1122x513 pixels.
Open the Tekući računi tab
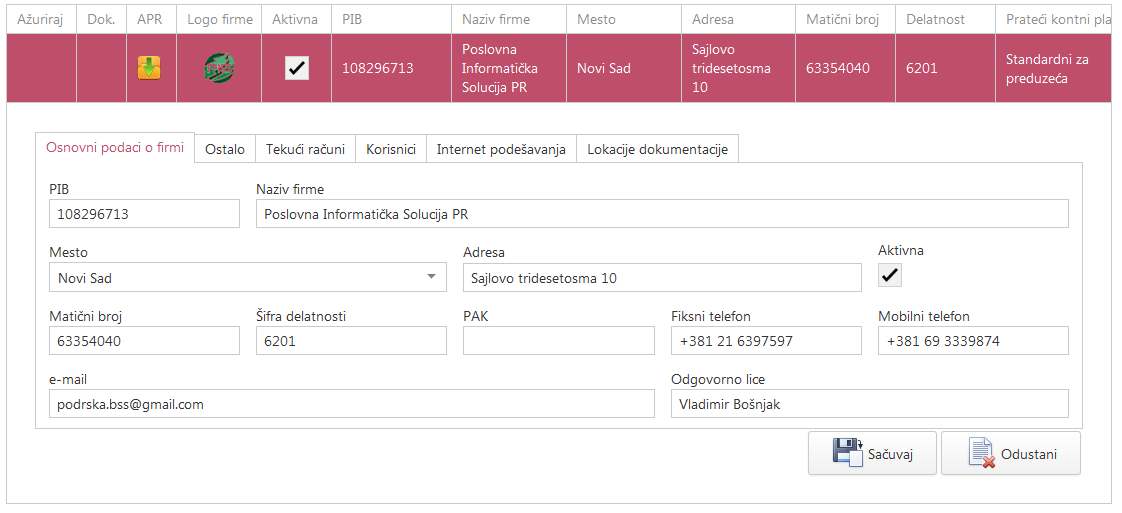(x=305, y=149)
